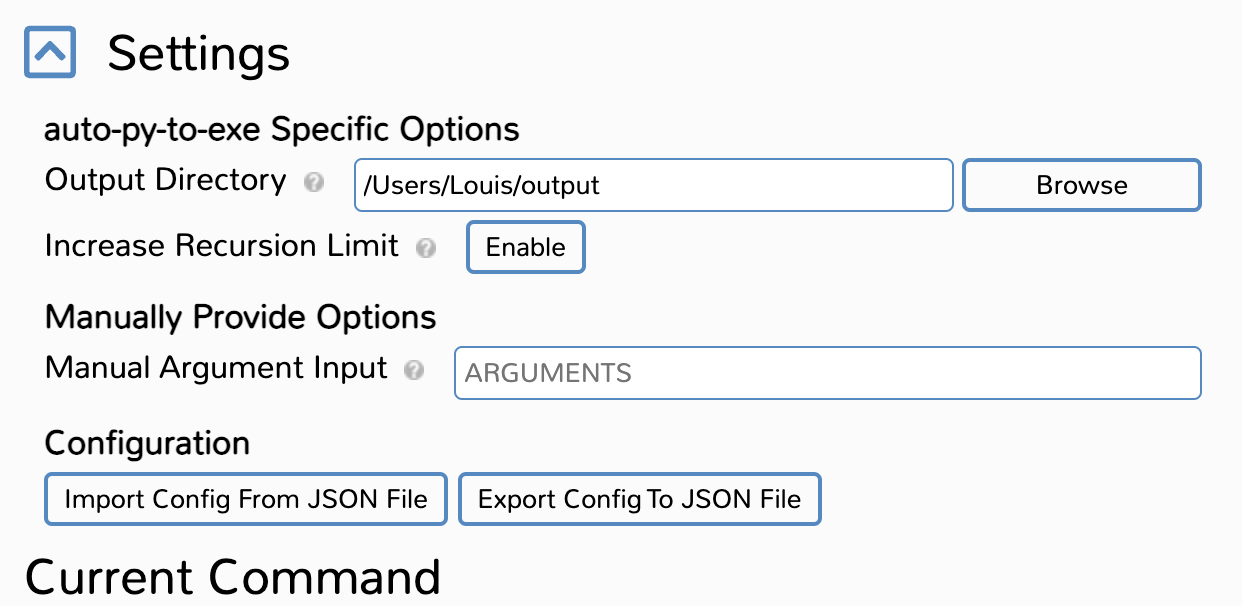Click the Manual Argument Input question-mark icon

414,371
